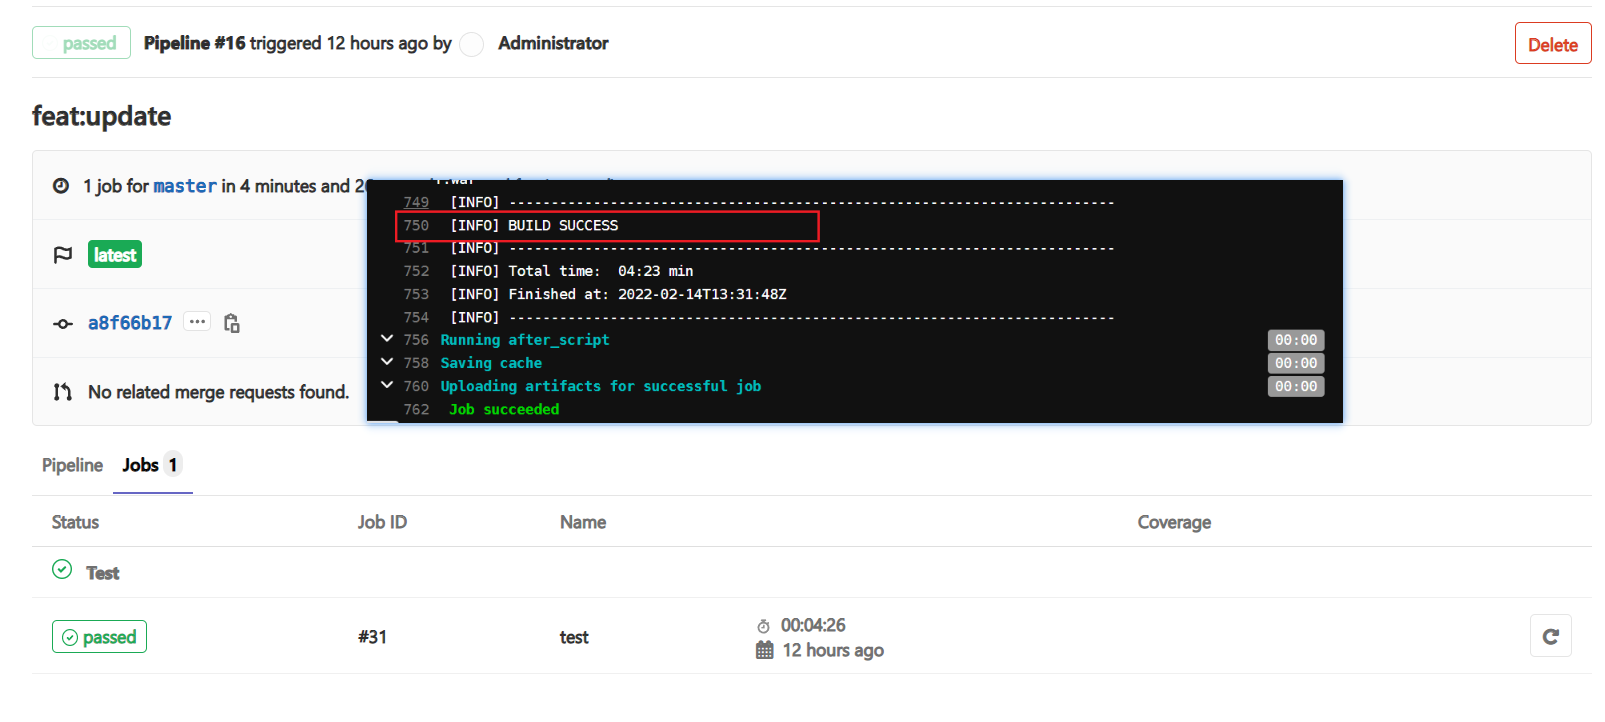Image resolution: width=1605 pixels, height=722 pixels.
Task: Click the Administrator avatar circle
Action: pos(472,44)
